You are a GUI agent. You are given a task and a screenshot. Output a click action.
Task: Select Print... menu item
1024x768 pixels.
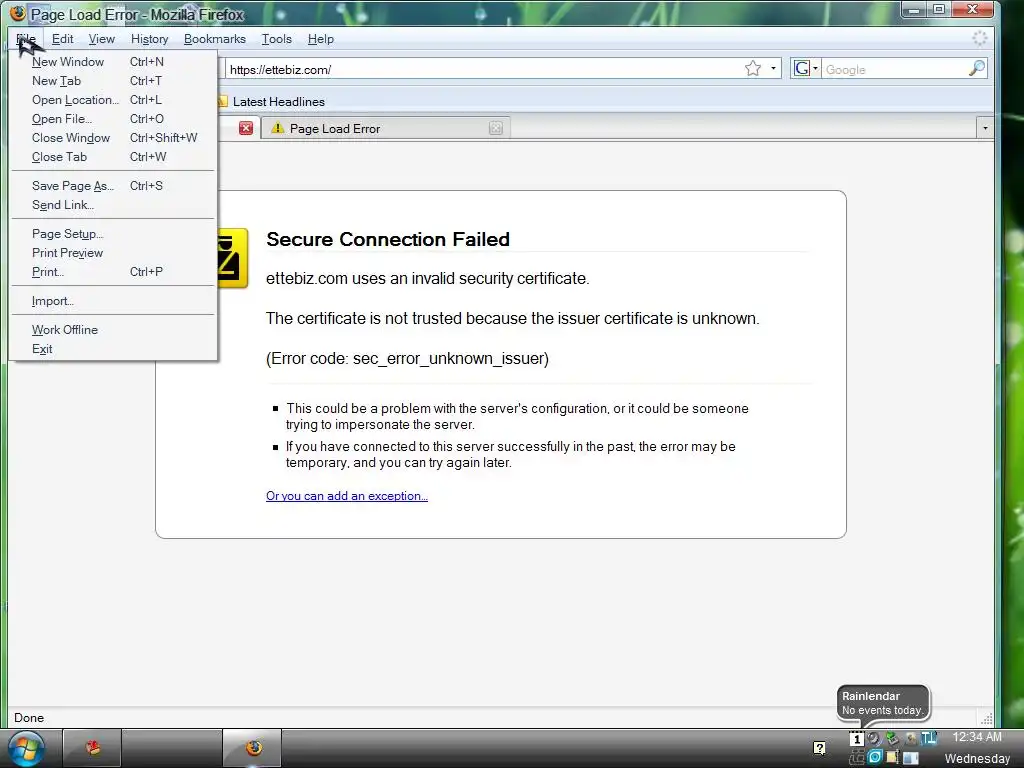tap(114, 272)
